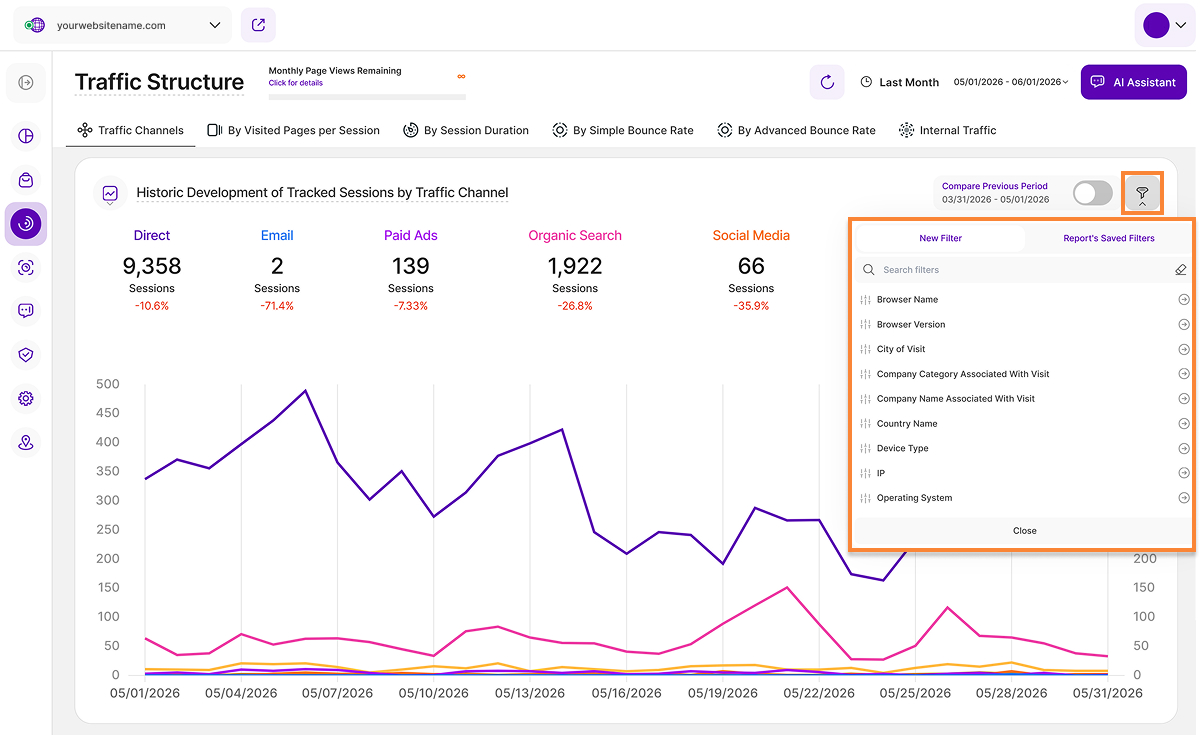Expand the Device Type filter arrow

click(1184, 448)
